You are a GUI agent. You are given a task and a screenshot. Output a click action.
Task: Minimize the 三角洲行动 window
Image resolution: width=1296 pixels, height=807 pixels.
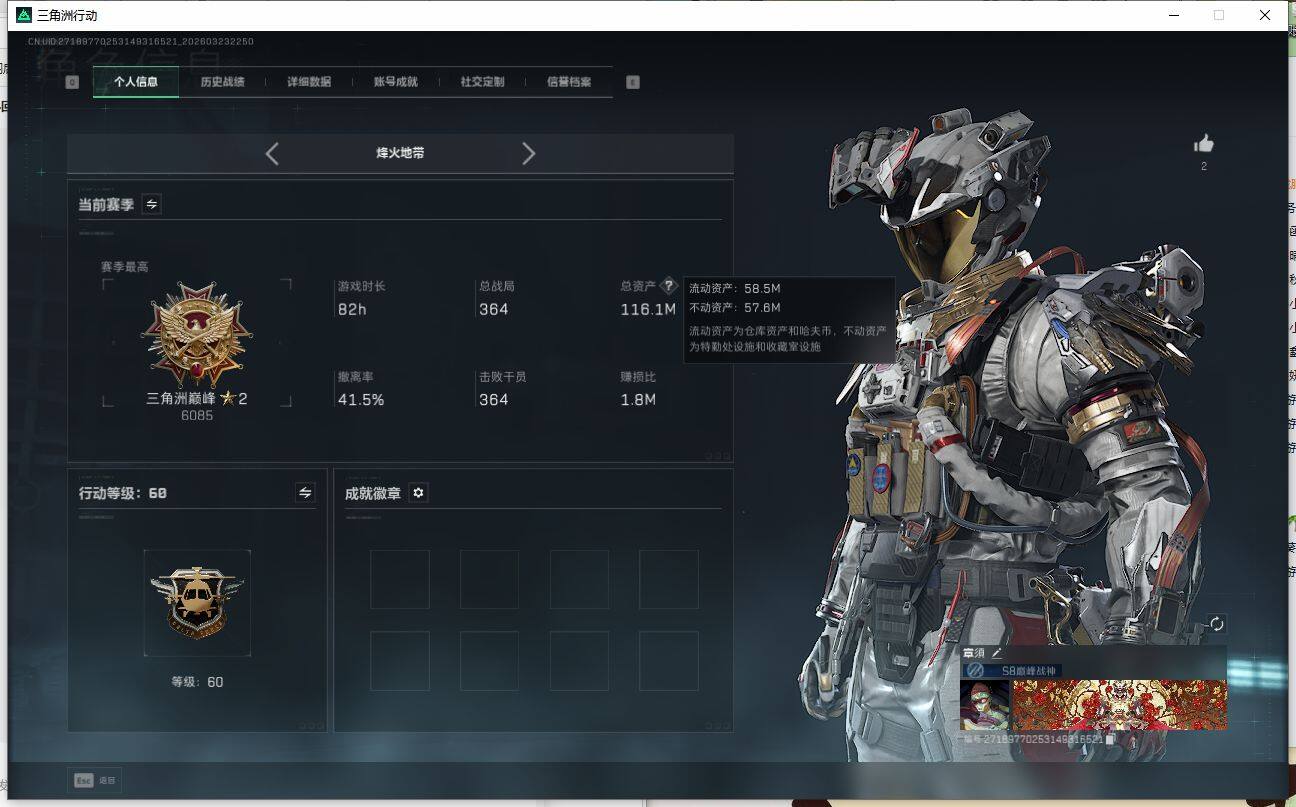tap(1173, 15)
